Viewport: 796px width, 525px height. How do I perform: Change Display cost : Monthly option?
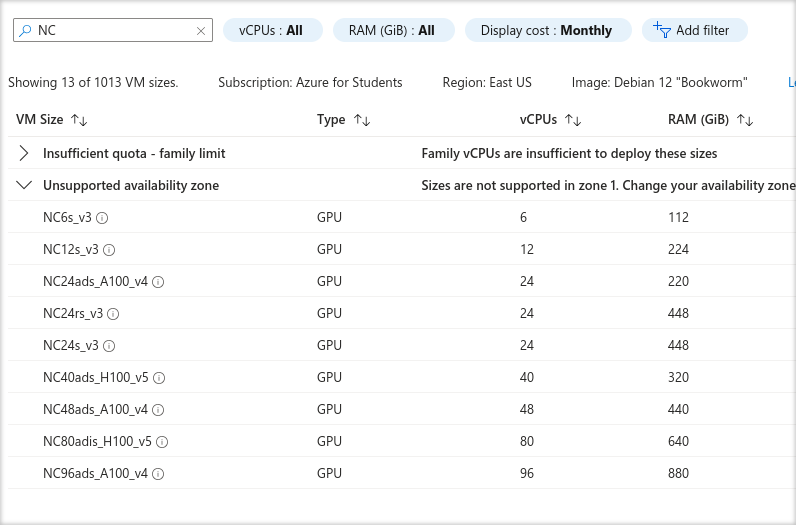[547, 30]
